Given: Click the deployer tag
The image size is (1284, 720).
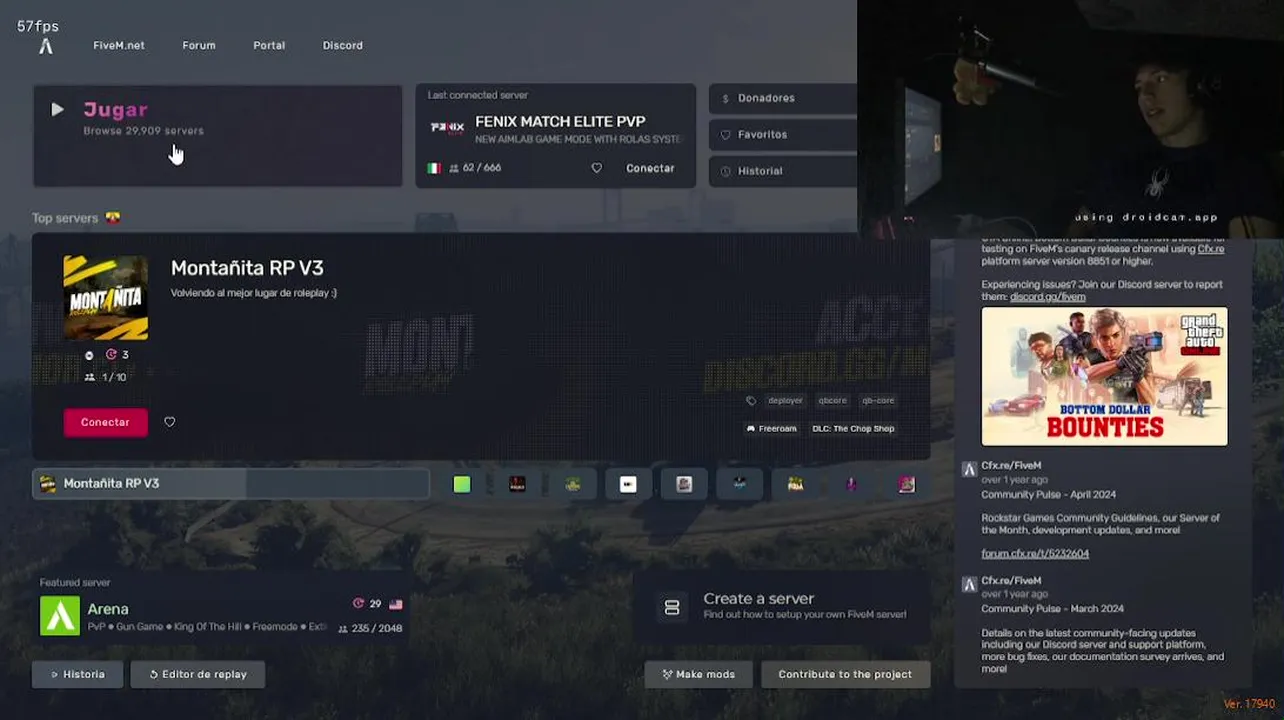Looking at the screenshot, I should pos(785,400).
